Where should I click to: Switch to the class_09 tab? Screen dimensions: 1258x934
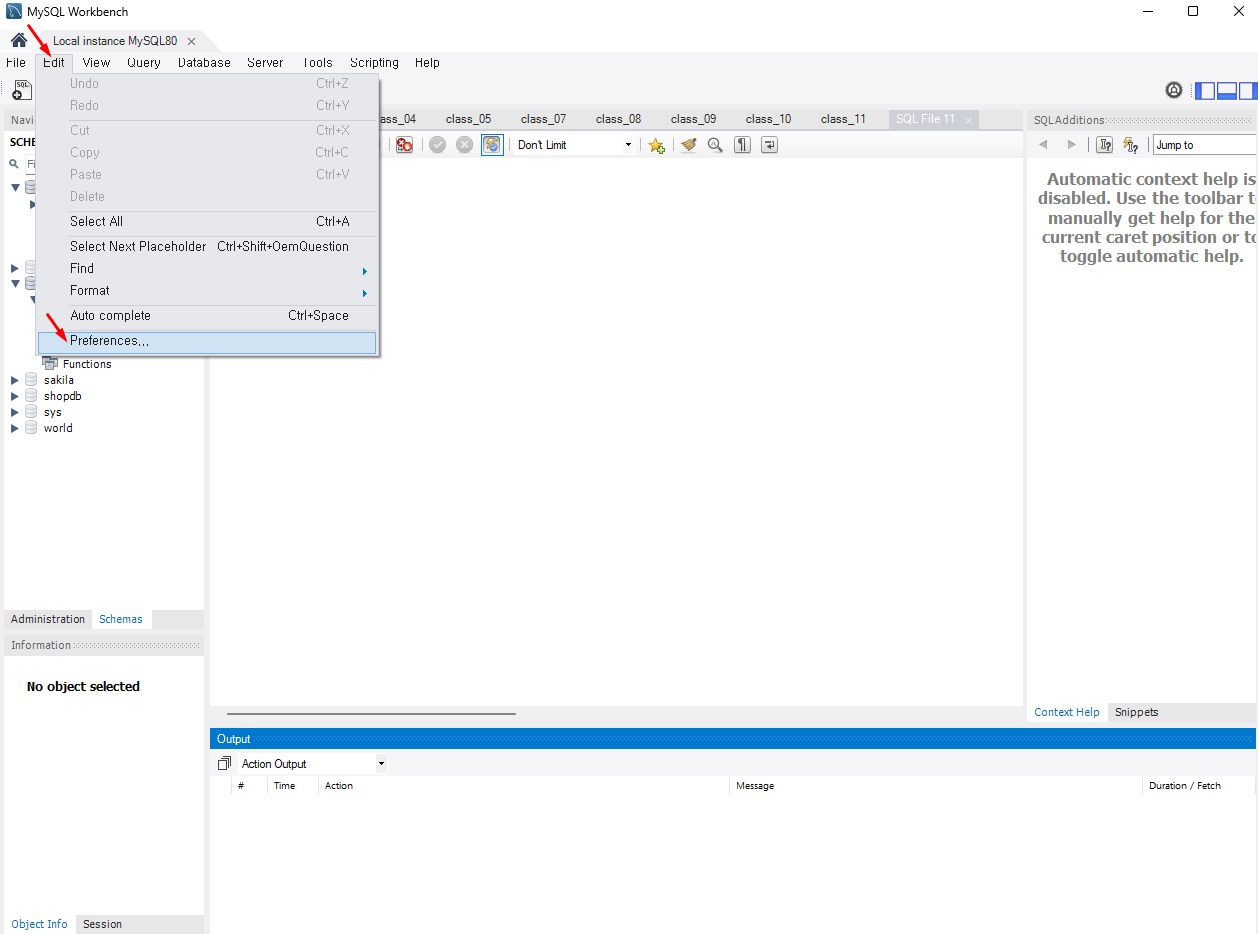coord(694,119)
